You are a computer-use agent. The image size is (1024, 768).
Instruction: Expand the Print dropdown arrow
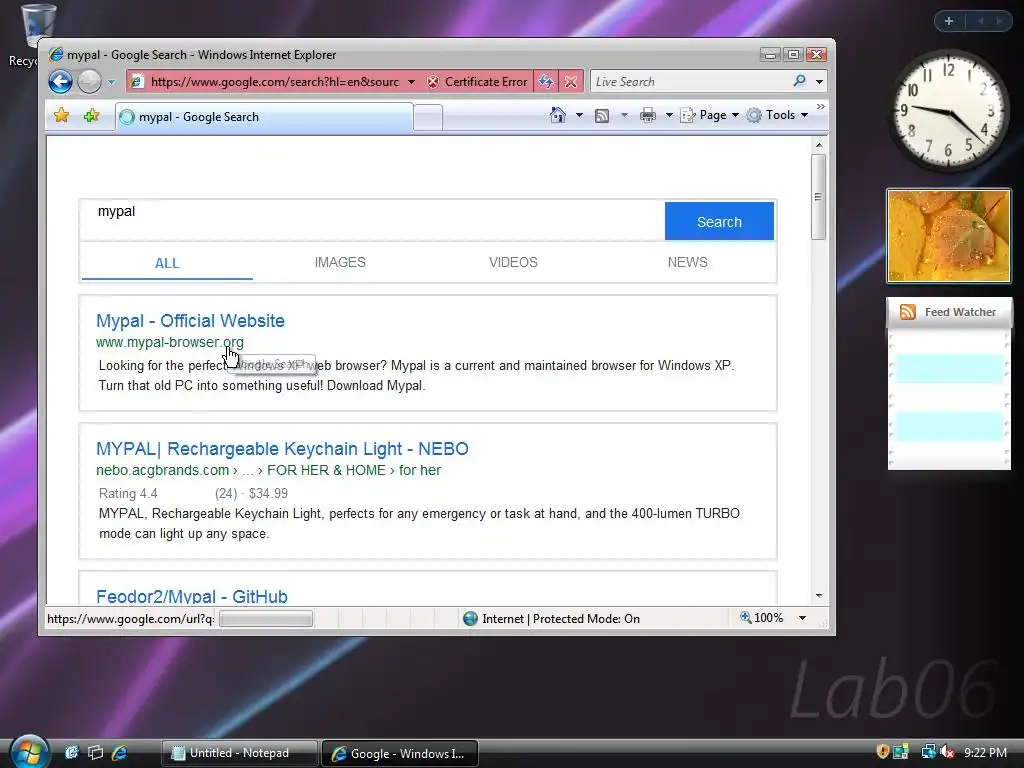669,115
